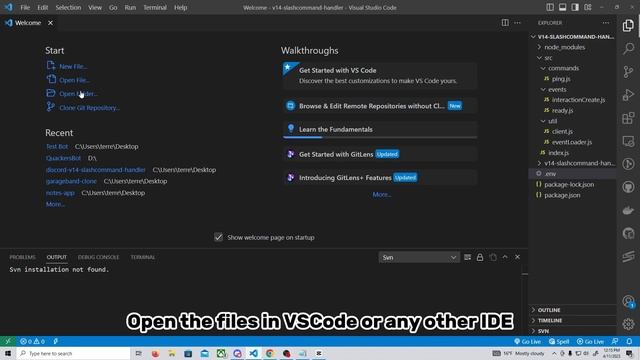Image resolution: width=640 pixels, height=360 pixels.
Task: Toggle the primary side bar layout
Action: [x=550, y=7]
